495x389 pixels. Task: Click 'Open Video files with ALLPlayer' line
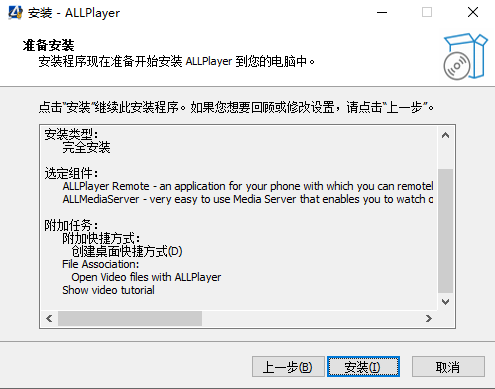point(146,277)
